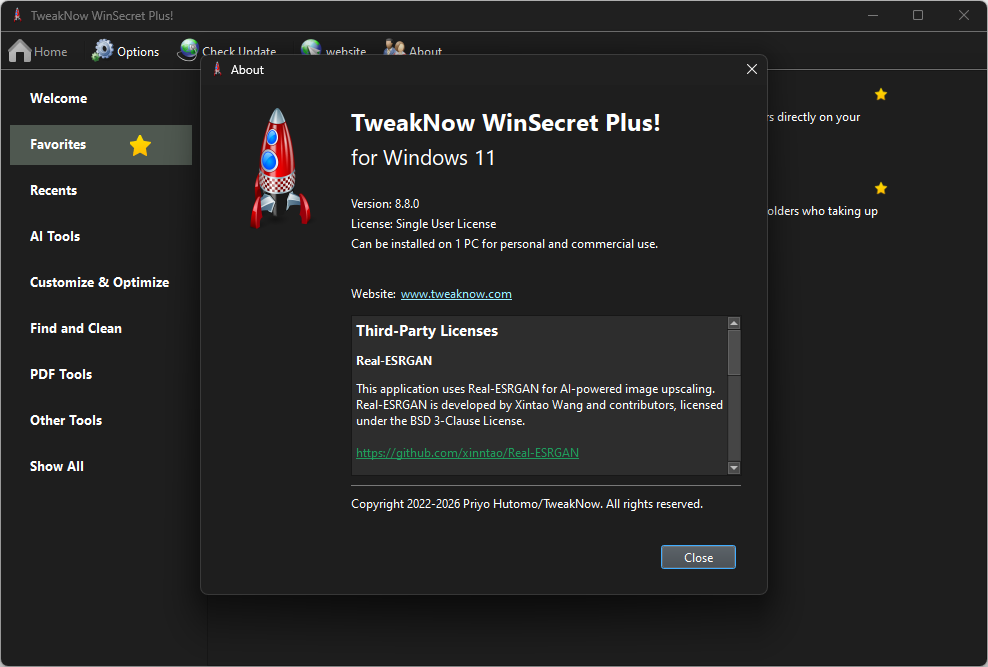Image resolution: width=988 pixels, height=667 pixels.
Task: Open the Favorites sidebar section
Action: click(101, 145)
